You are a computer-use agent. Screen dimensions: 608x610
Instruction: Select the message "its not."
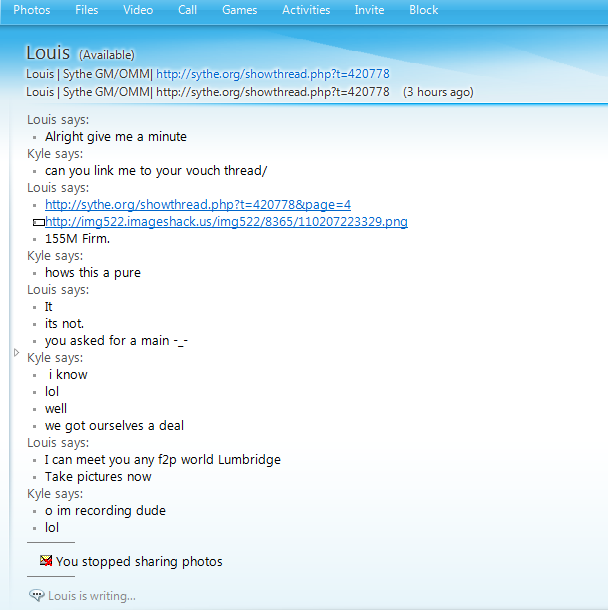(x=64, y=324)
